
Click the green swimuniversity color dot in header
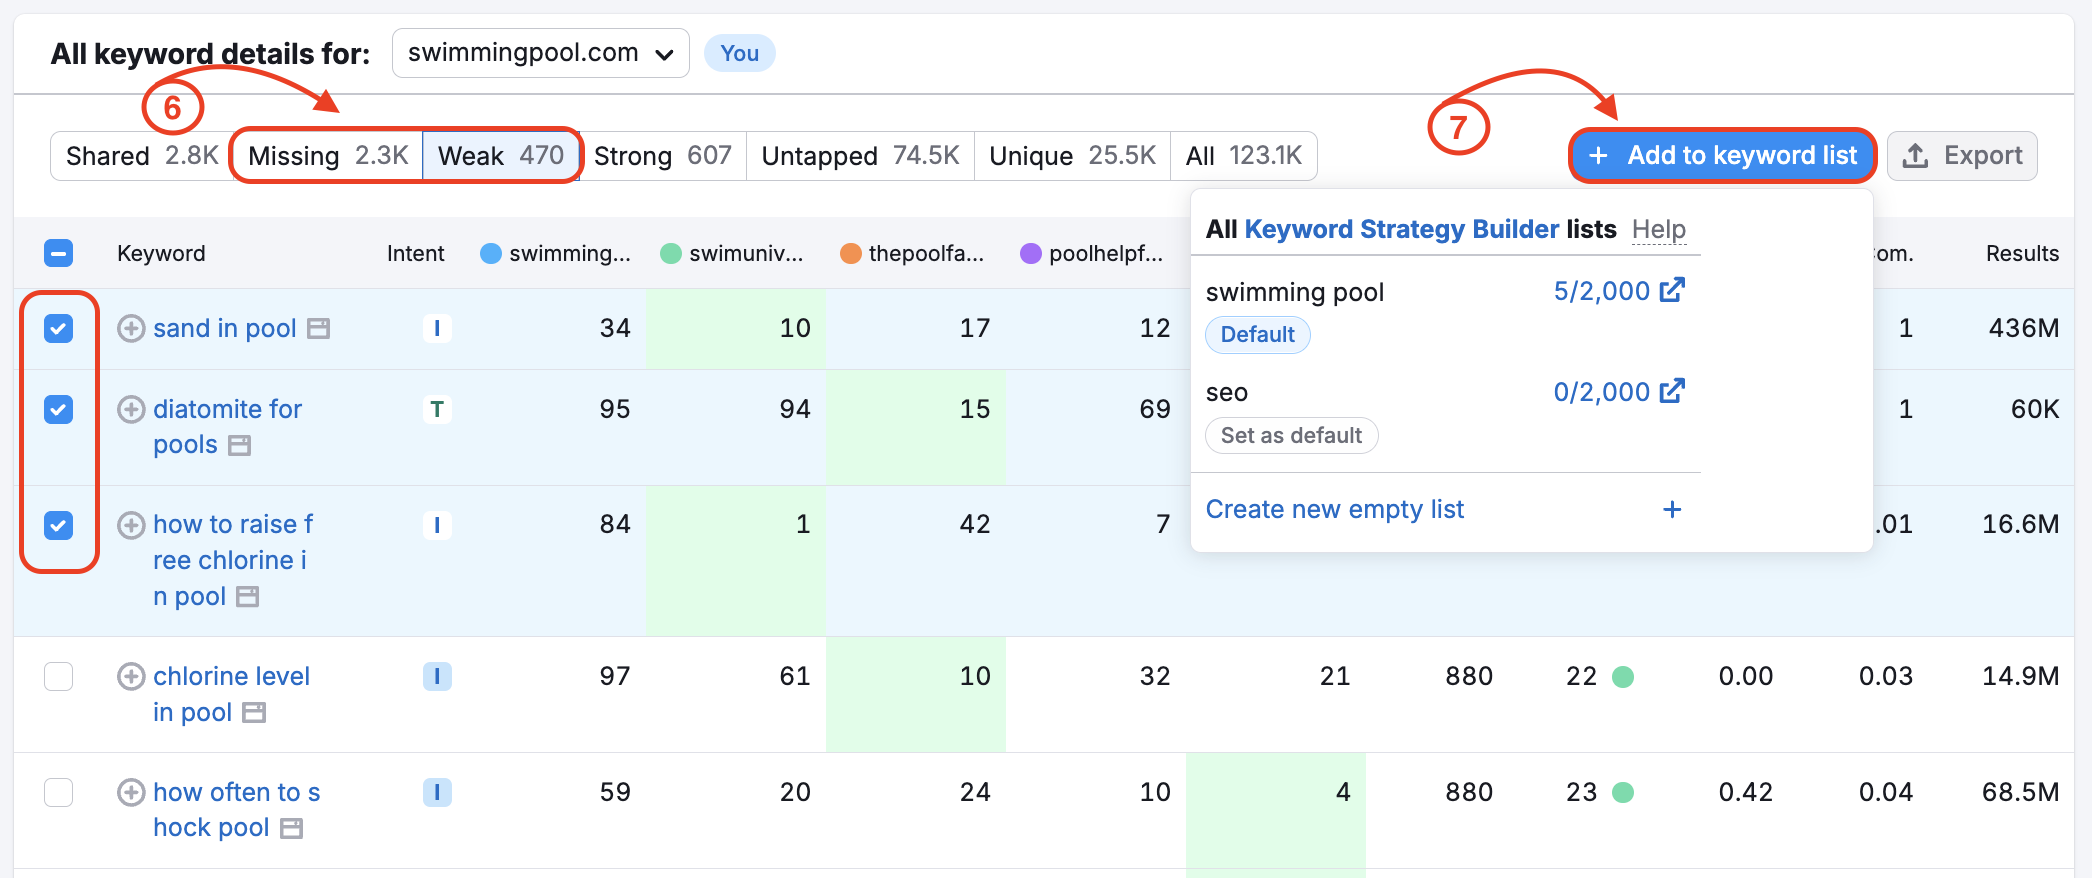[671, 254]
